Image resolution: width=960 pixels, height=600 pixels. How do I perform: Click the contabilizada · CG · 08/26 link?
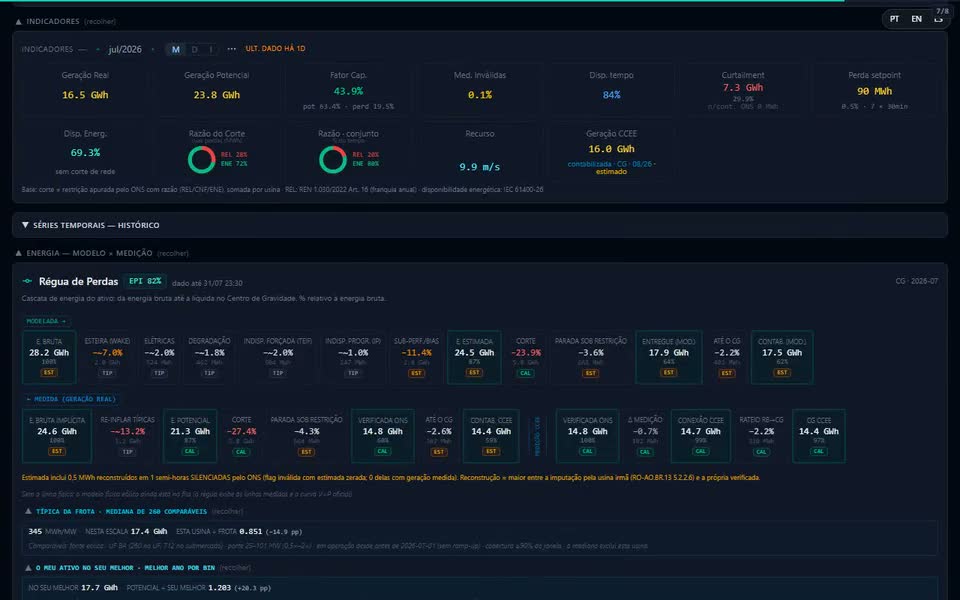coord(611,164)
